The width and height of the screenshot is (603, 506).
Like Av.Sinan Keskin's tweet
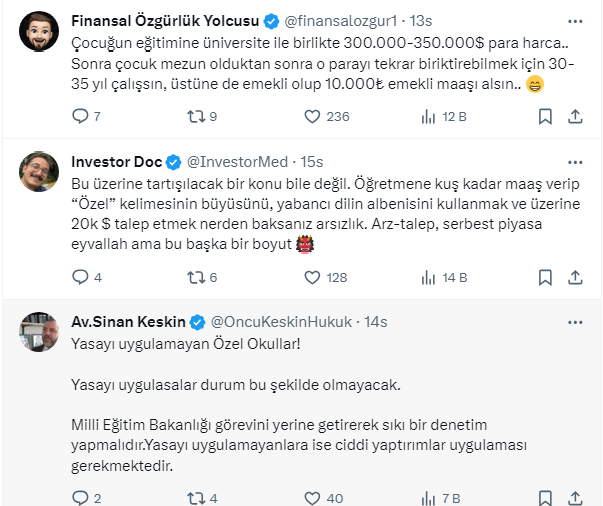(x=310, y=497)
